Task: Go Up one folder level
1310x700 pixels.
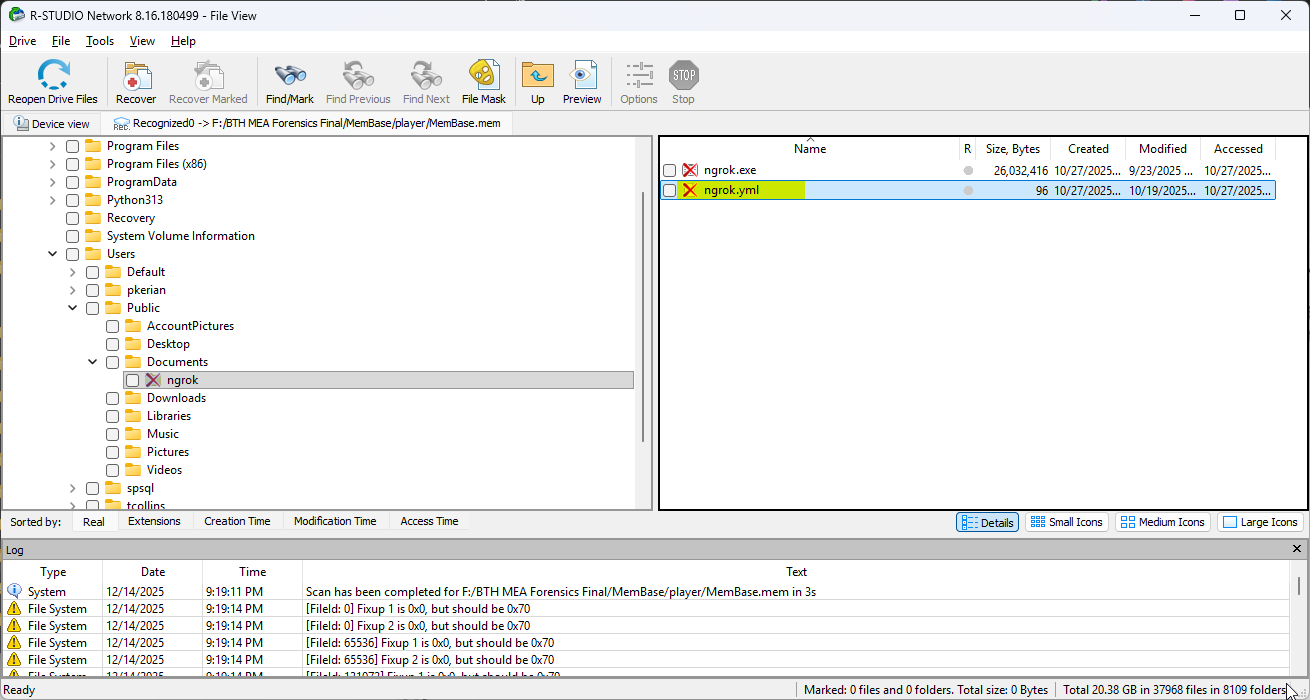Action: pyautogui.click(x=538, y=76)
